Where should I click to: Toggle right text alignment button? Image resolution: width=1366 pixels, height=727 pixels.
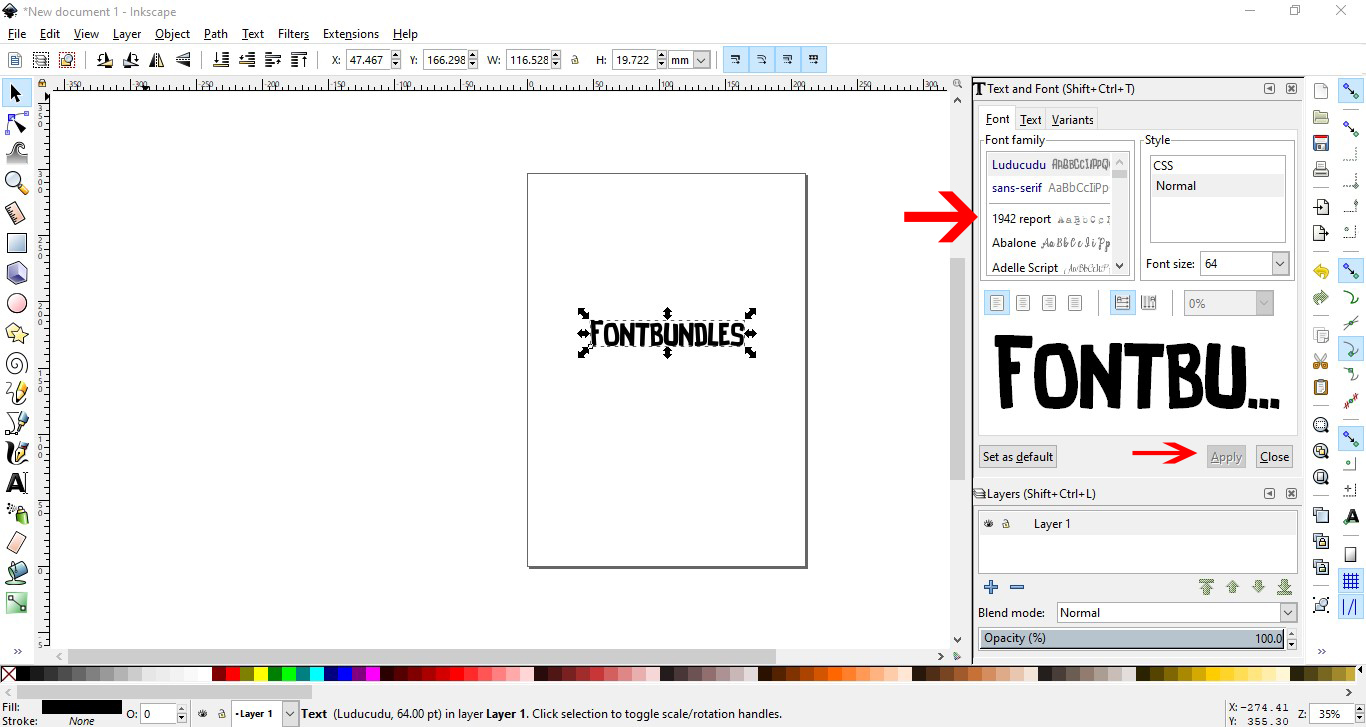[1049, 302]
